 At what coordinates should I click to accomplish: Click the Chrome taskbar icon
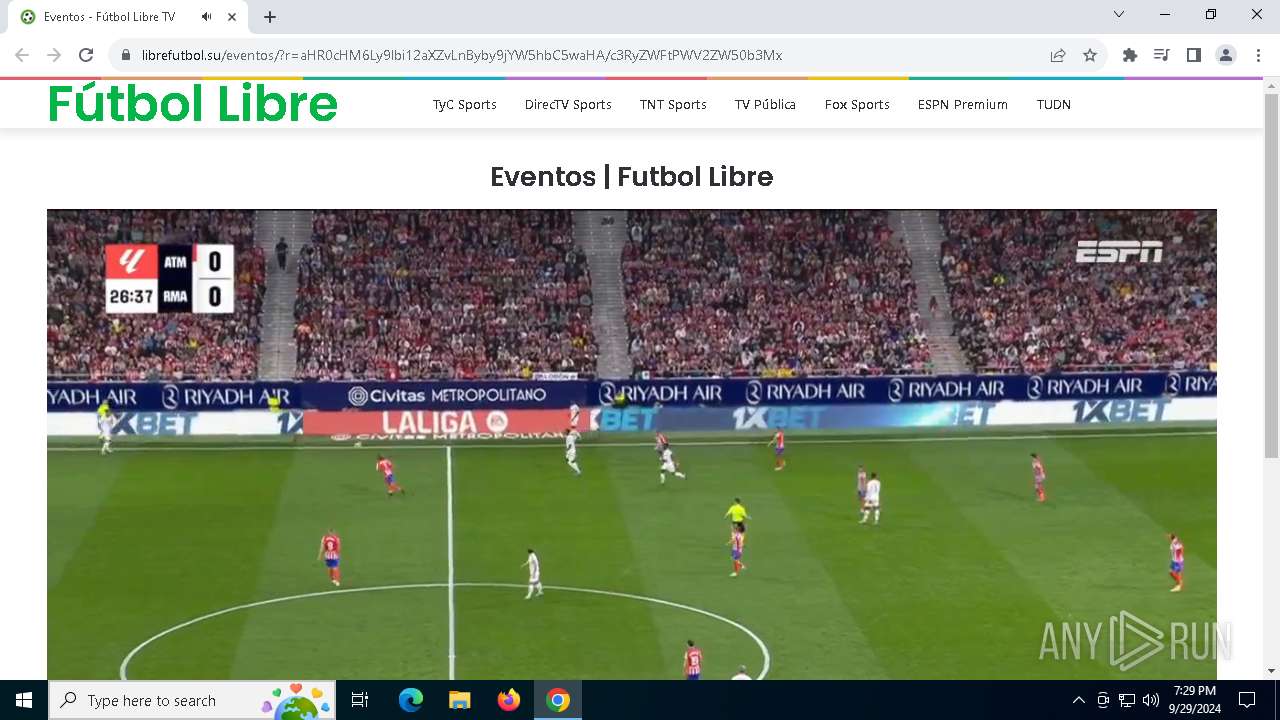pos(558,700)
